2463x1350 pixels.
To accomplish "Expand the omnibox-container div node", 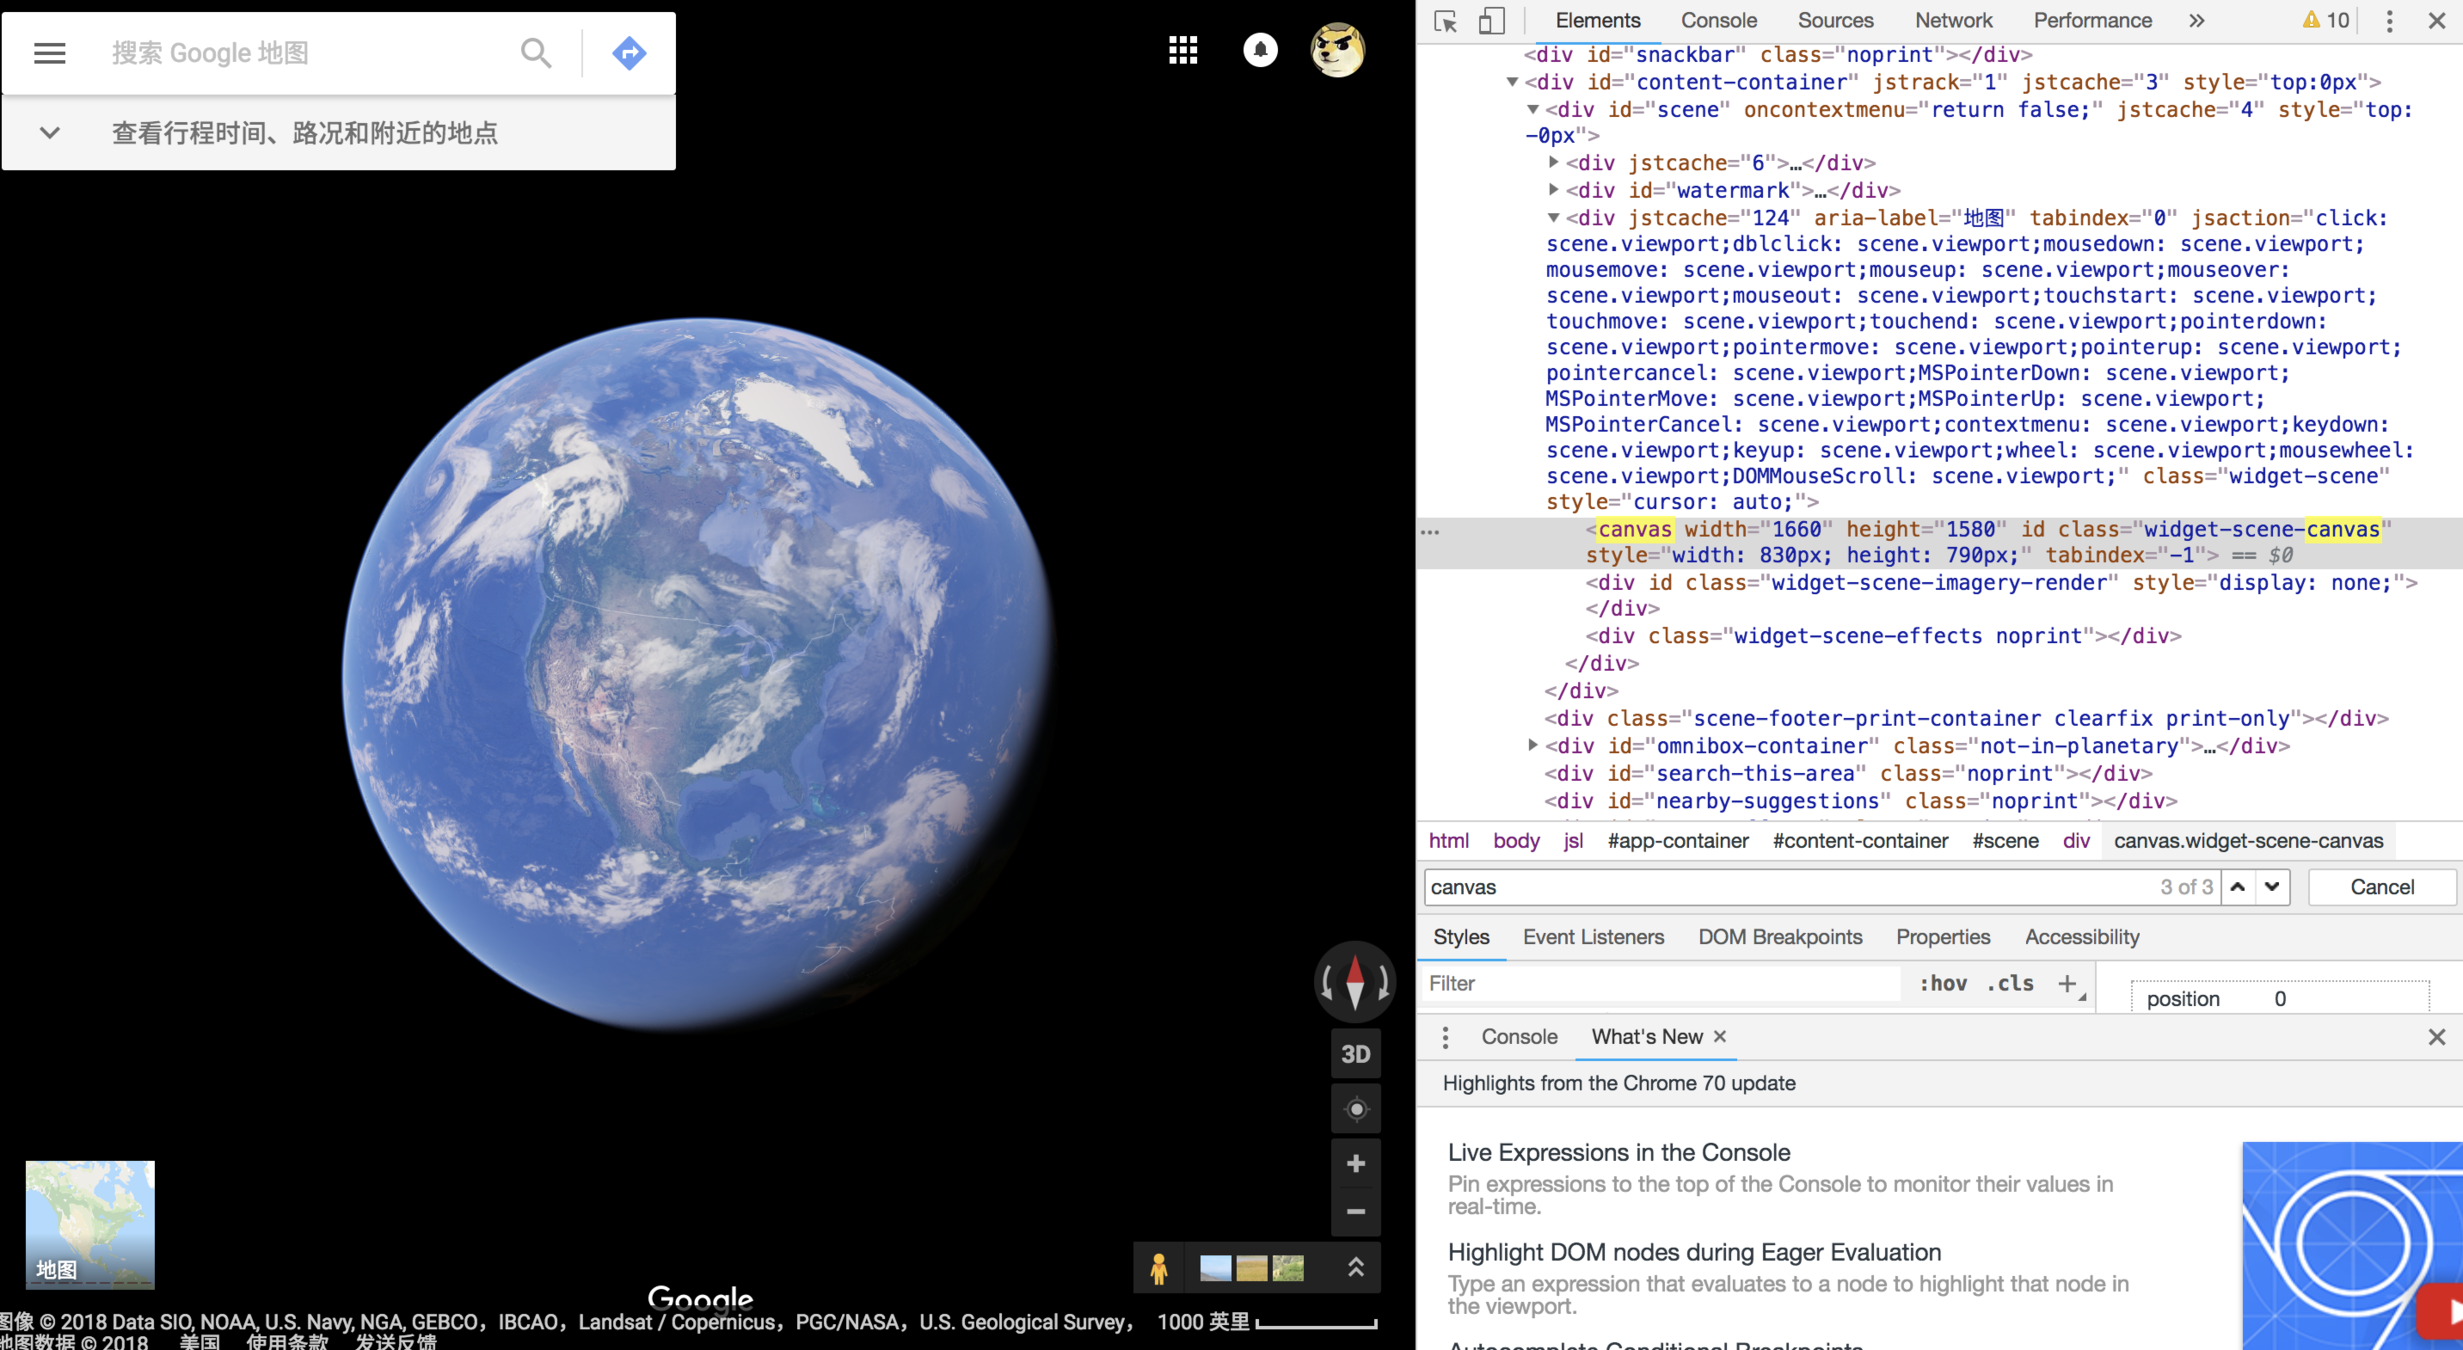I will (x=1533, y=745).
